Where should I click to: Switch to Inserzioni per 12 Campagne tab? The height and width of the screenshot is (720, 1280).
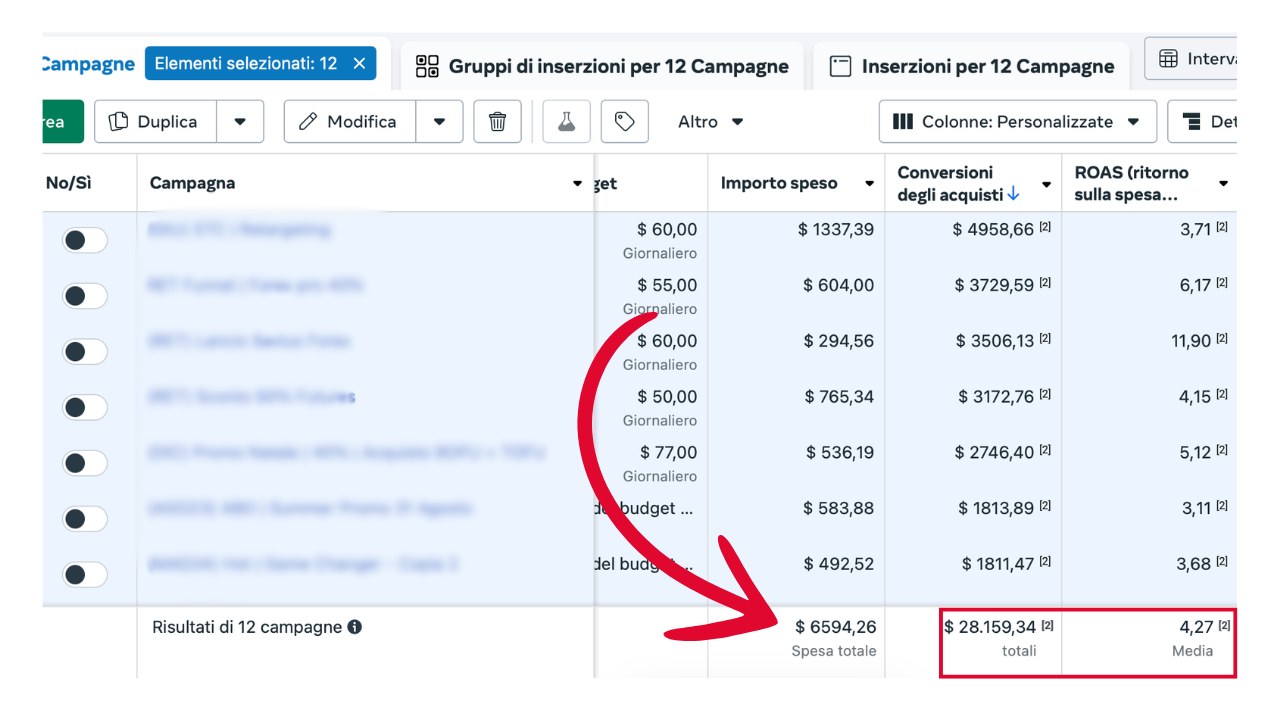(x=972, y=67)
